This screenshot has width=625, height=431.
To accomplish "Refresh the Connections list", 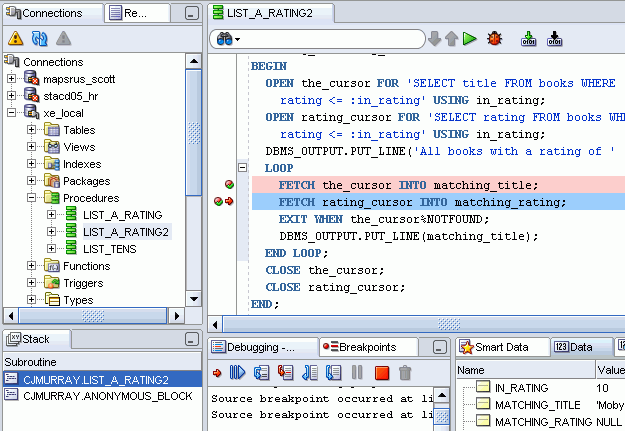I will pos(40,38).
